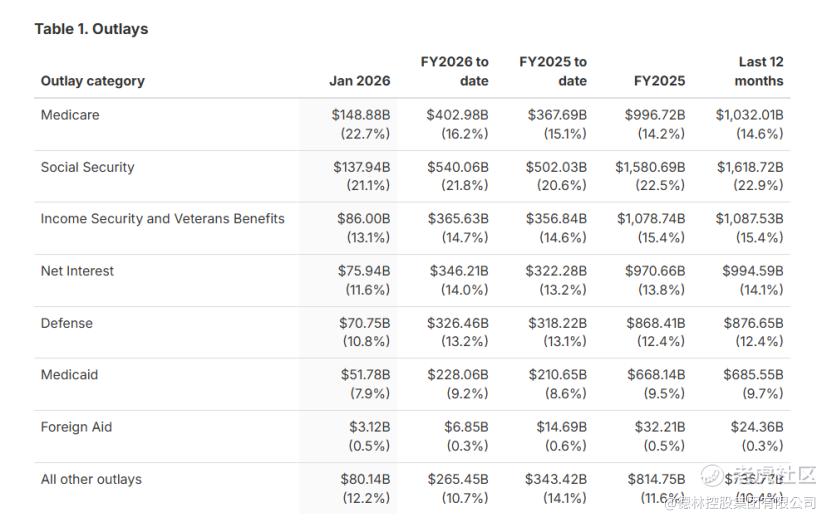
Task: Click Medicare's $148.88B Jan 2026 value
Action: coord(361,115)
